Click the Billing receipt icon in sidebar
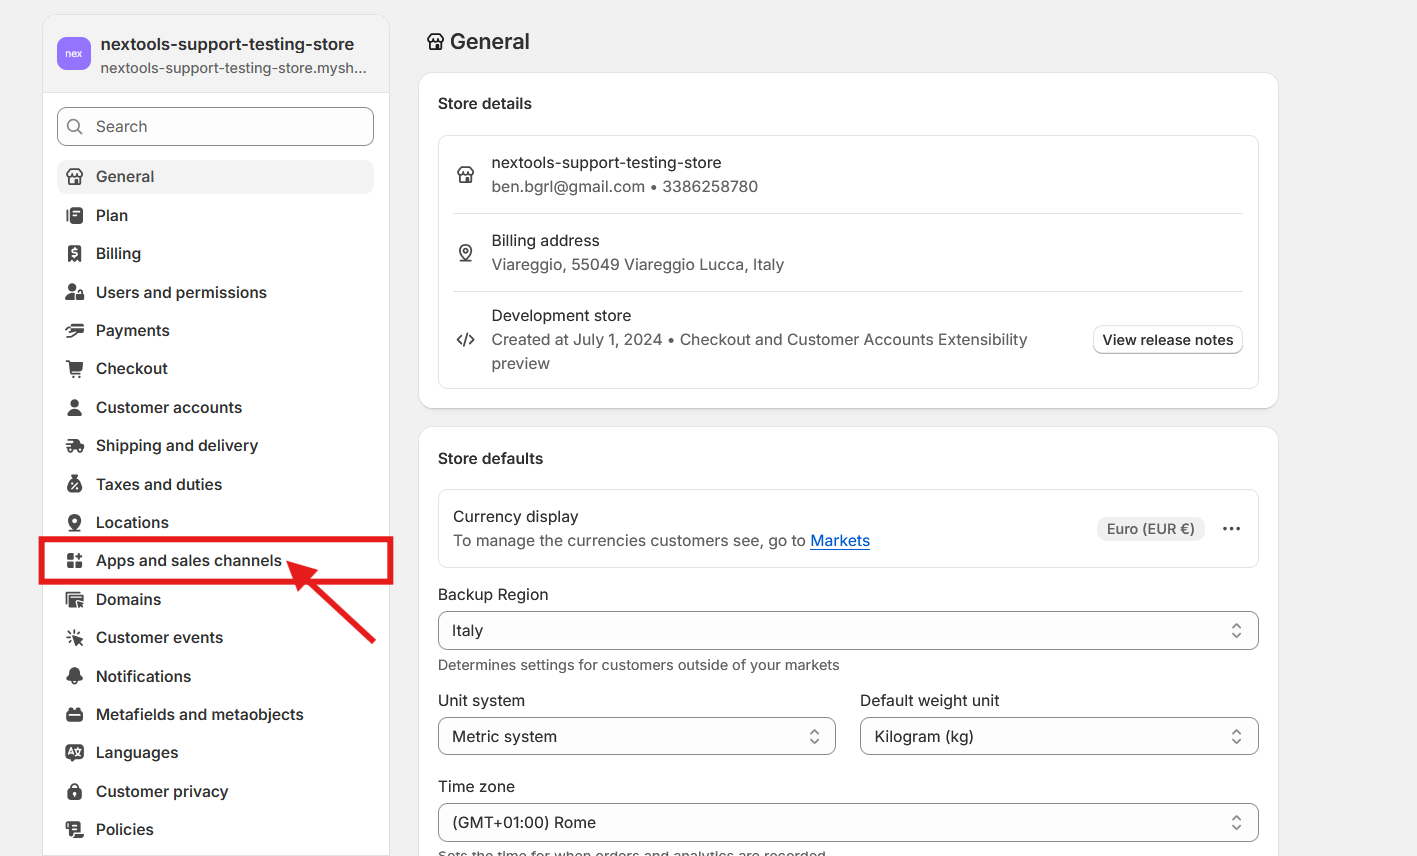 [74, 254]
